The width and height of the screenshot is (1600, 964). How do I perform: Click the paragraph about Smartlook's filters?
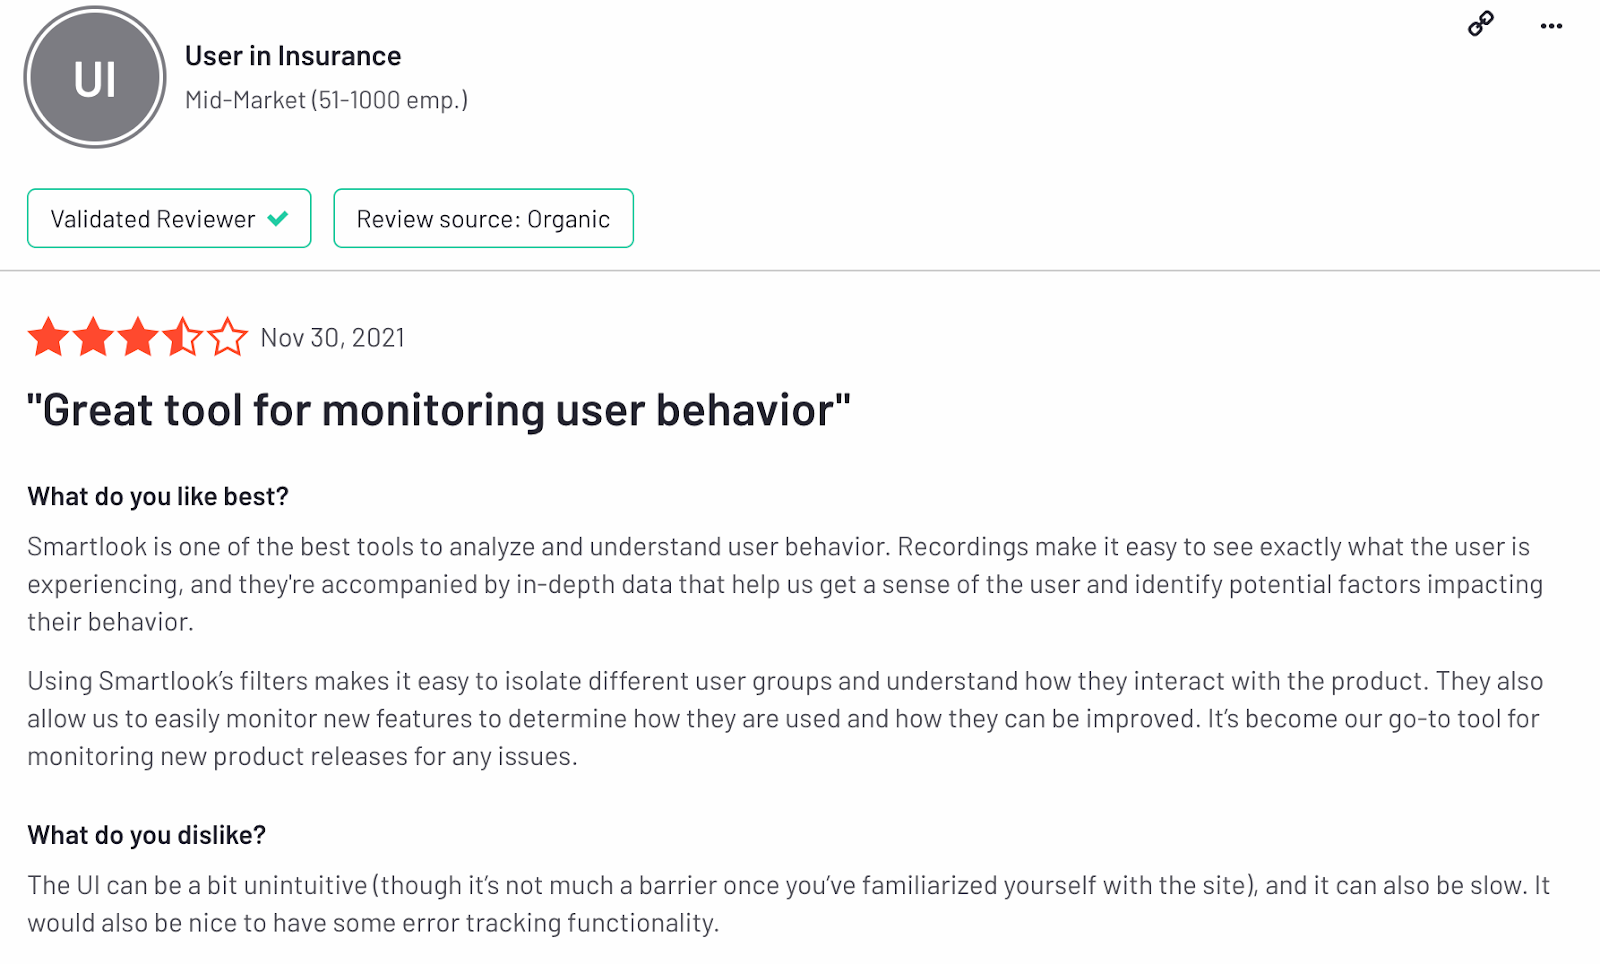tap(785, 719)
